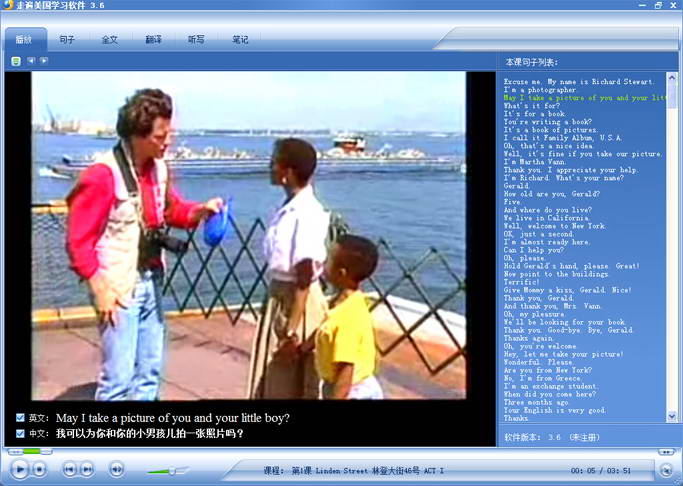Select sentence 'I'm almost ready here.'
The image size is (683, 486).
[x=547, y=242]
